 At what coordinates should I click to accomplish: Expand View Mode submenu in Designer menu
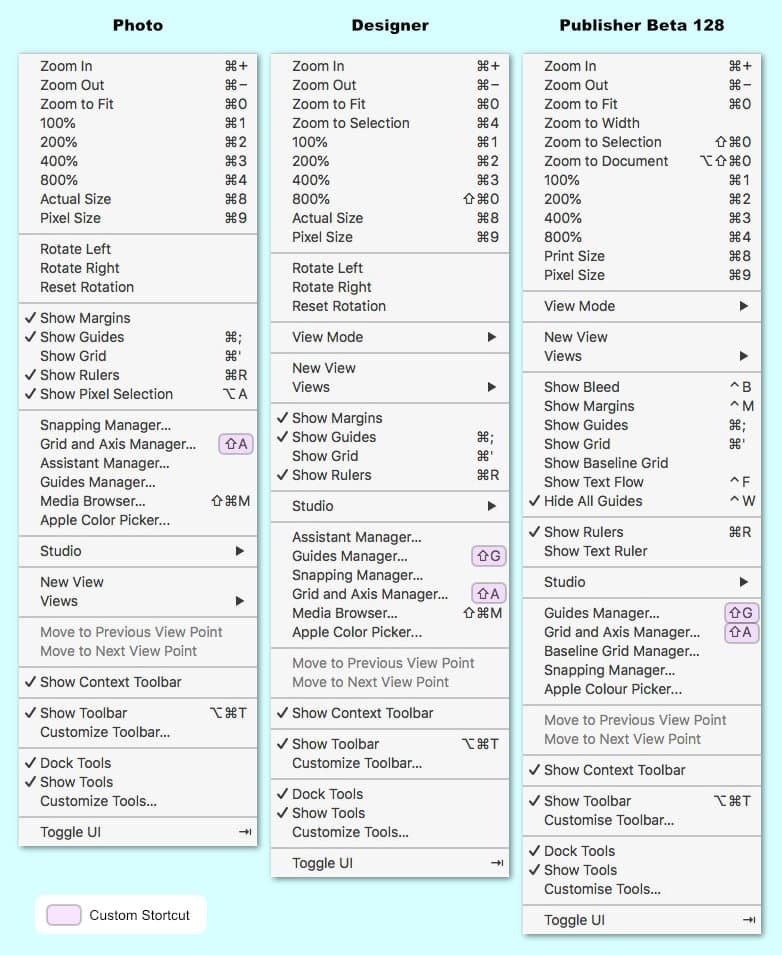click(x=390, y=337)
